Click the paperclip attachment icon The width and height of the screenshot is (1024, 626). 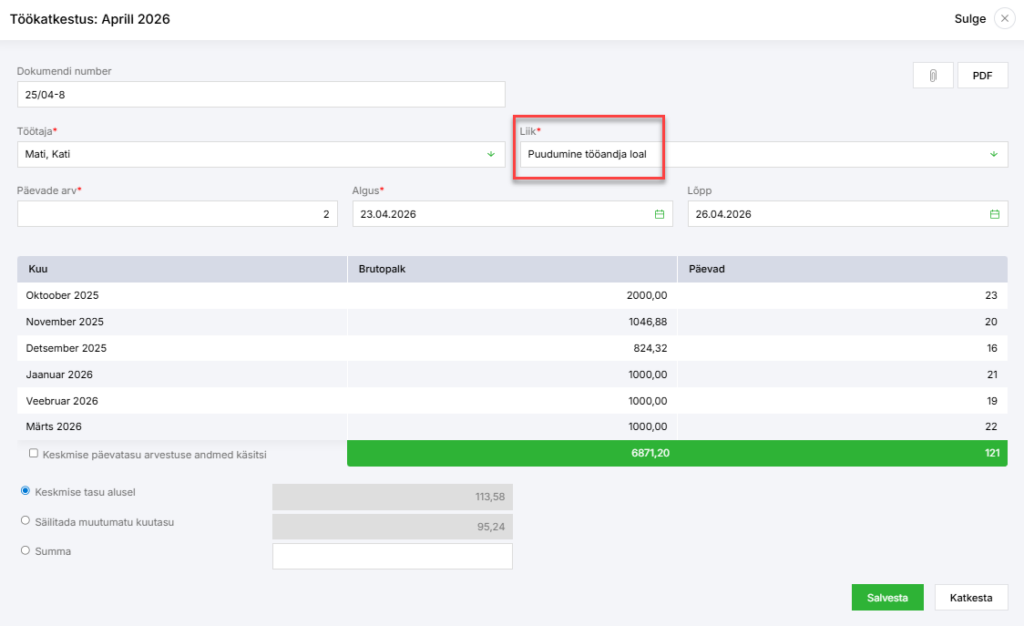point(933,76)
